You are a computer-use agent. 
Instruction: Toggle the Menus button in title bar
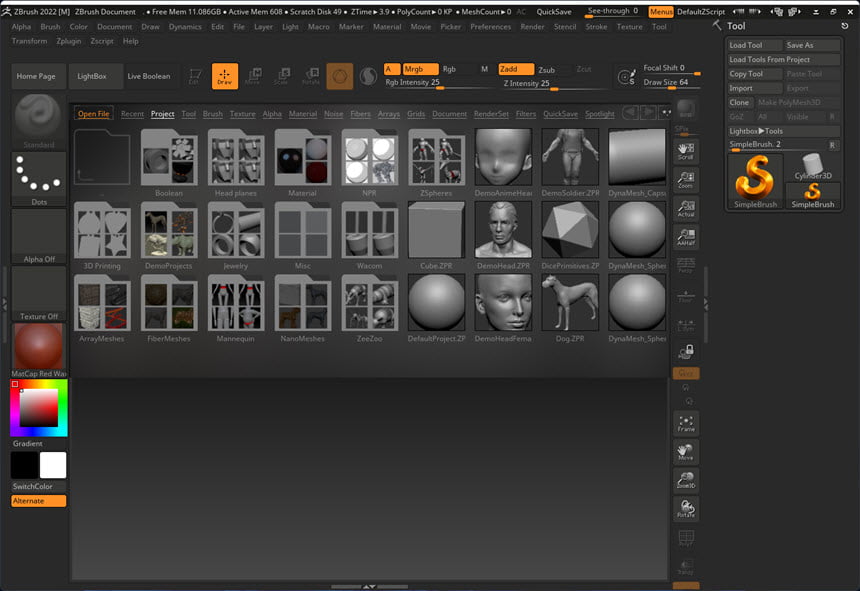[661, 12]
